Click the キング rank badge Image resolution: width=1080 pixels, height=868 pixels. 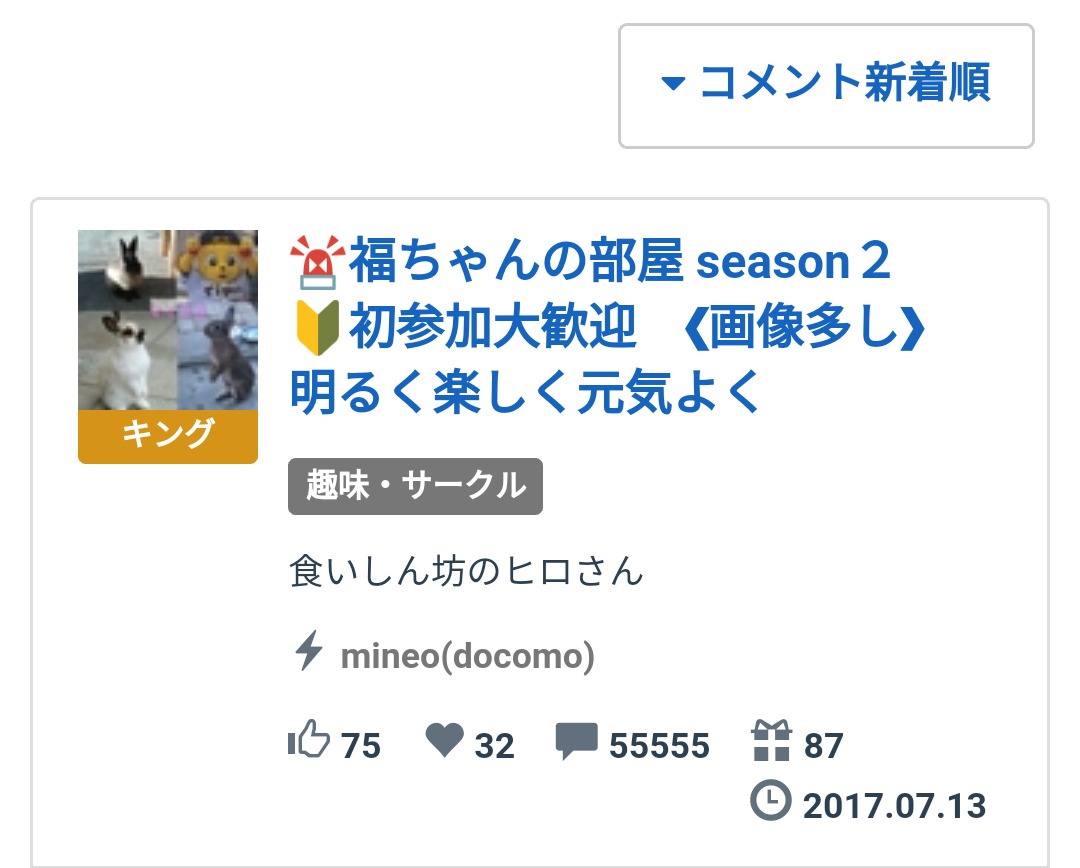click(167, 436)
